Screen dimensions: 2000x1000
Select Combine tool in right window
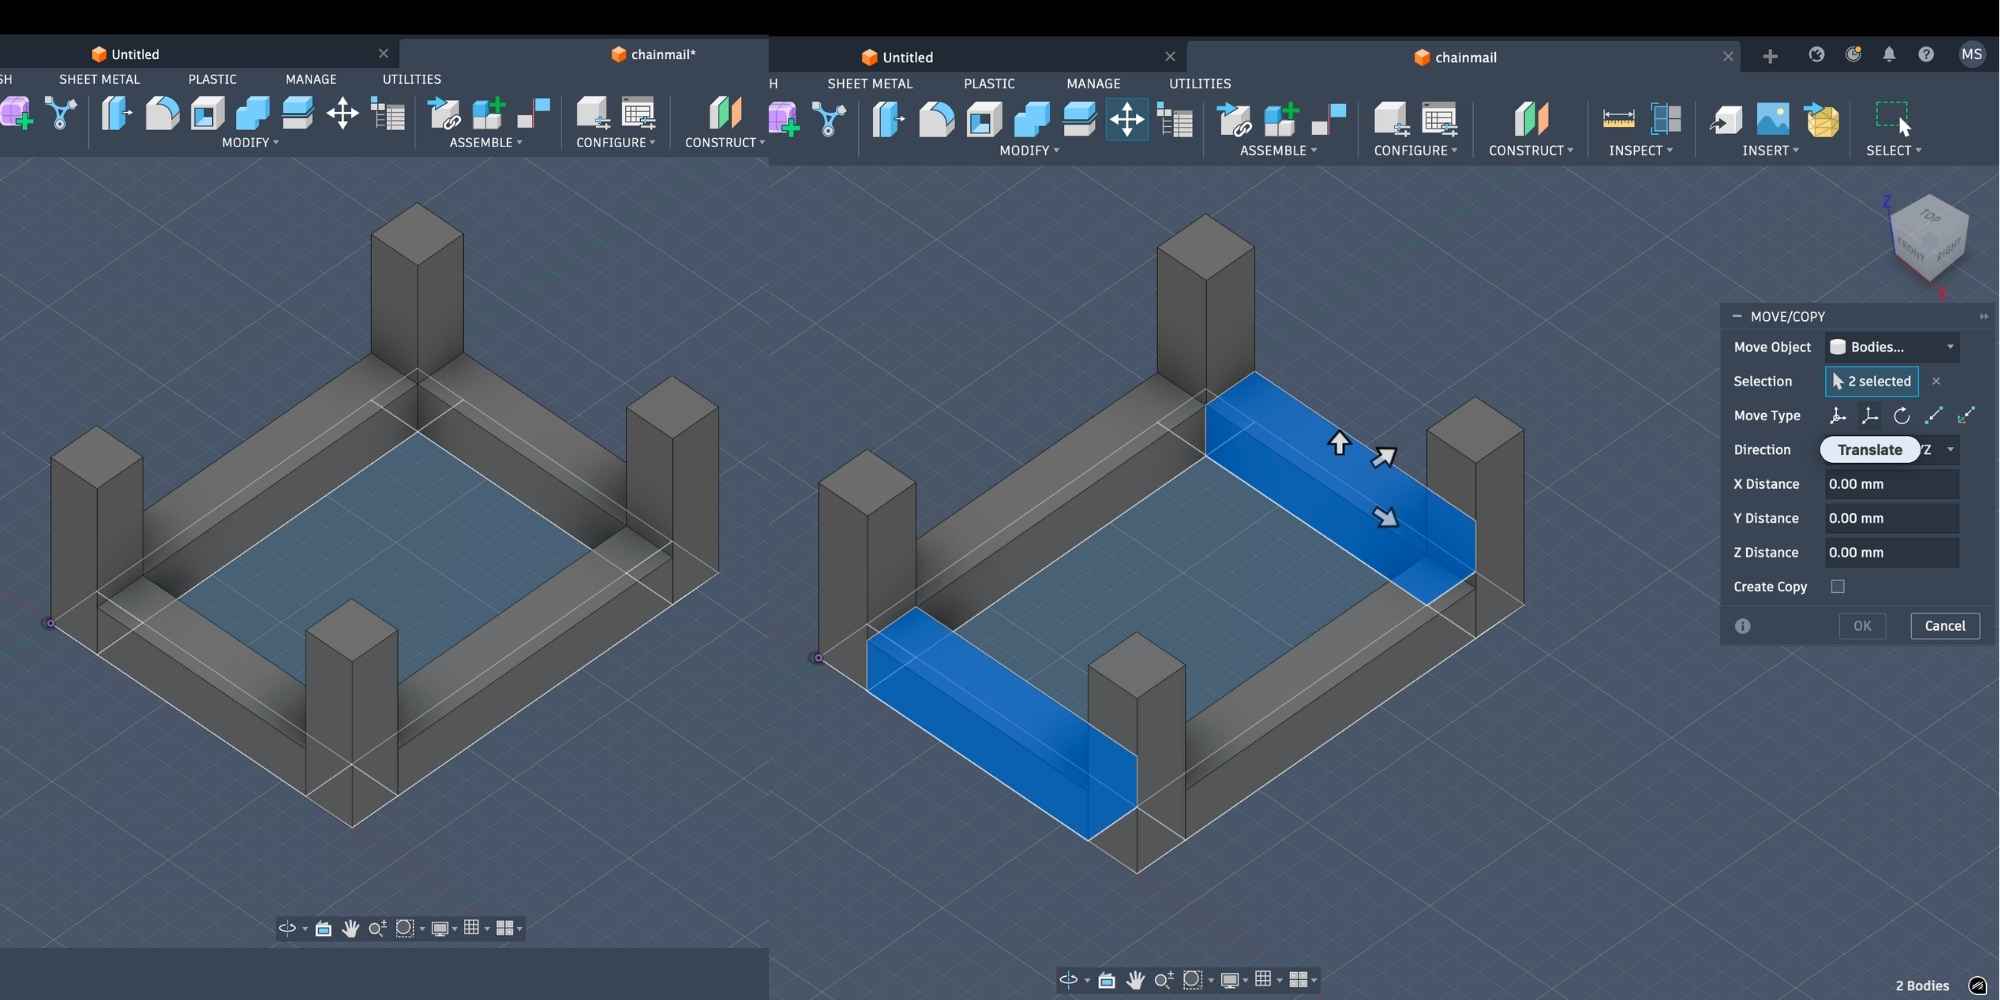(x=1032, y=120)
